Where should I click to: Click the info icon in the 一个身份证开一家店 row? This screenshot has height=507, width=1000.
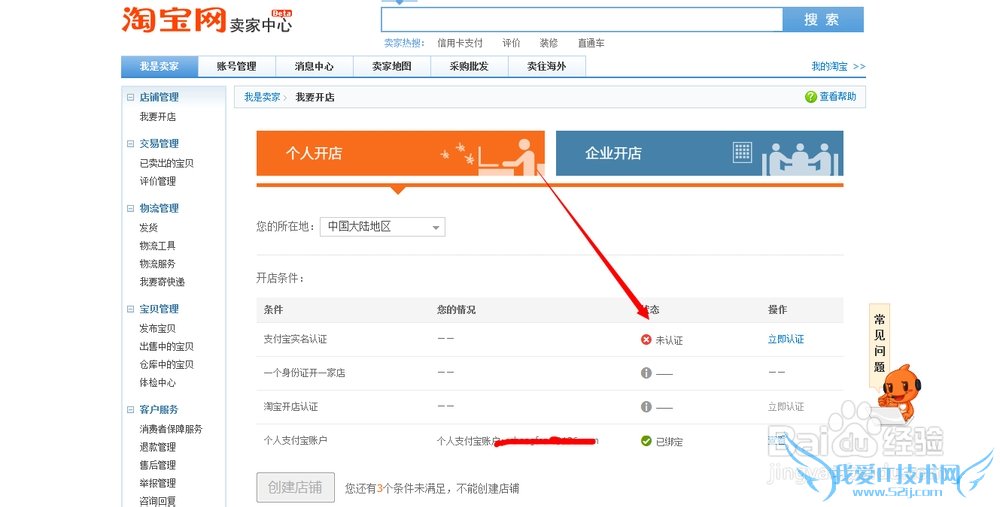point(646,373)
